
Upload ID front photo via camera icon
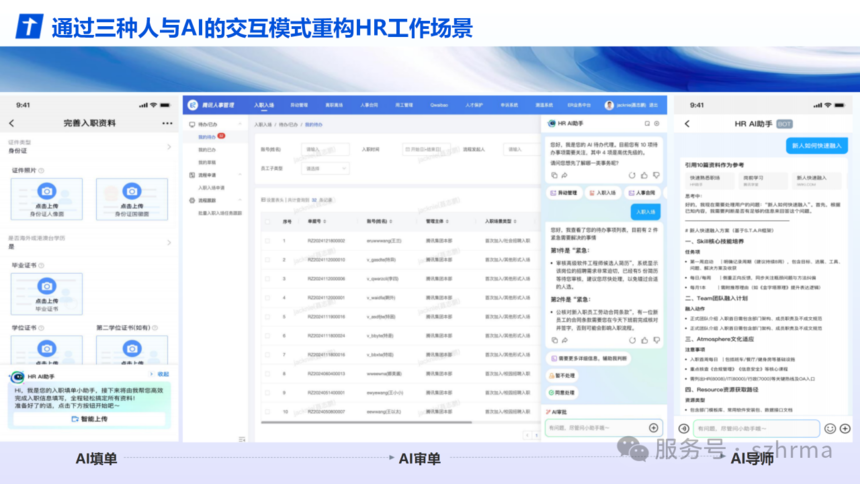pos(46,190)
